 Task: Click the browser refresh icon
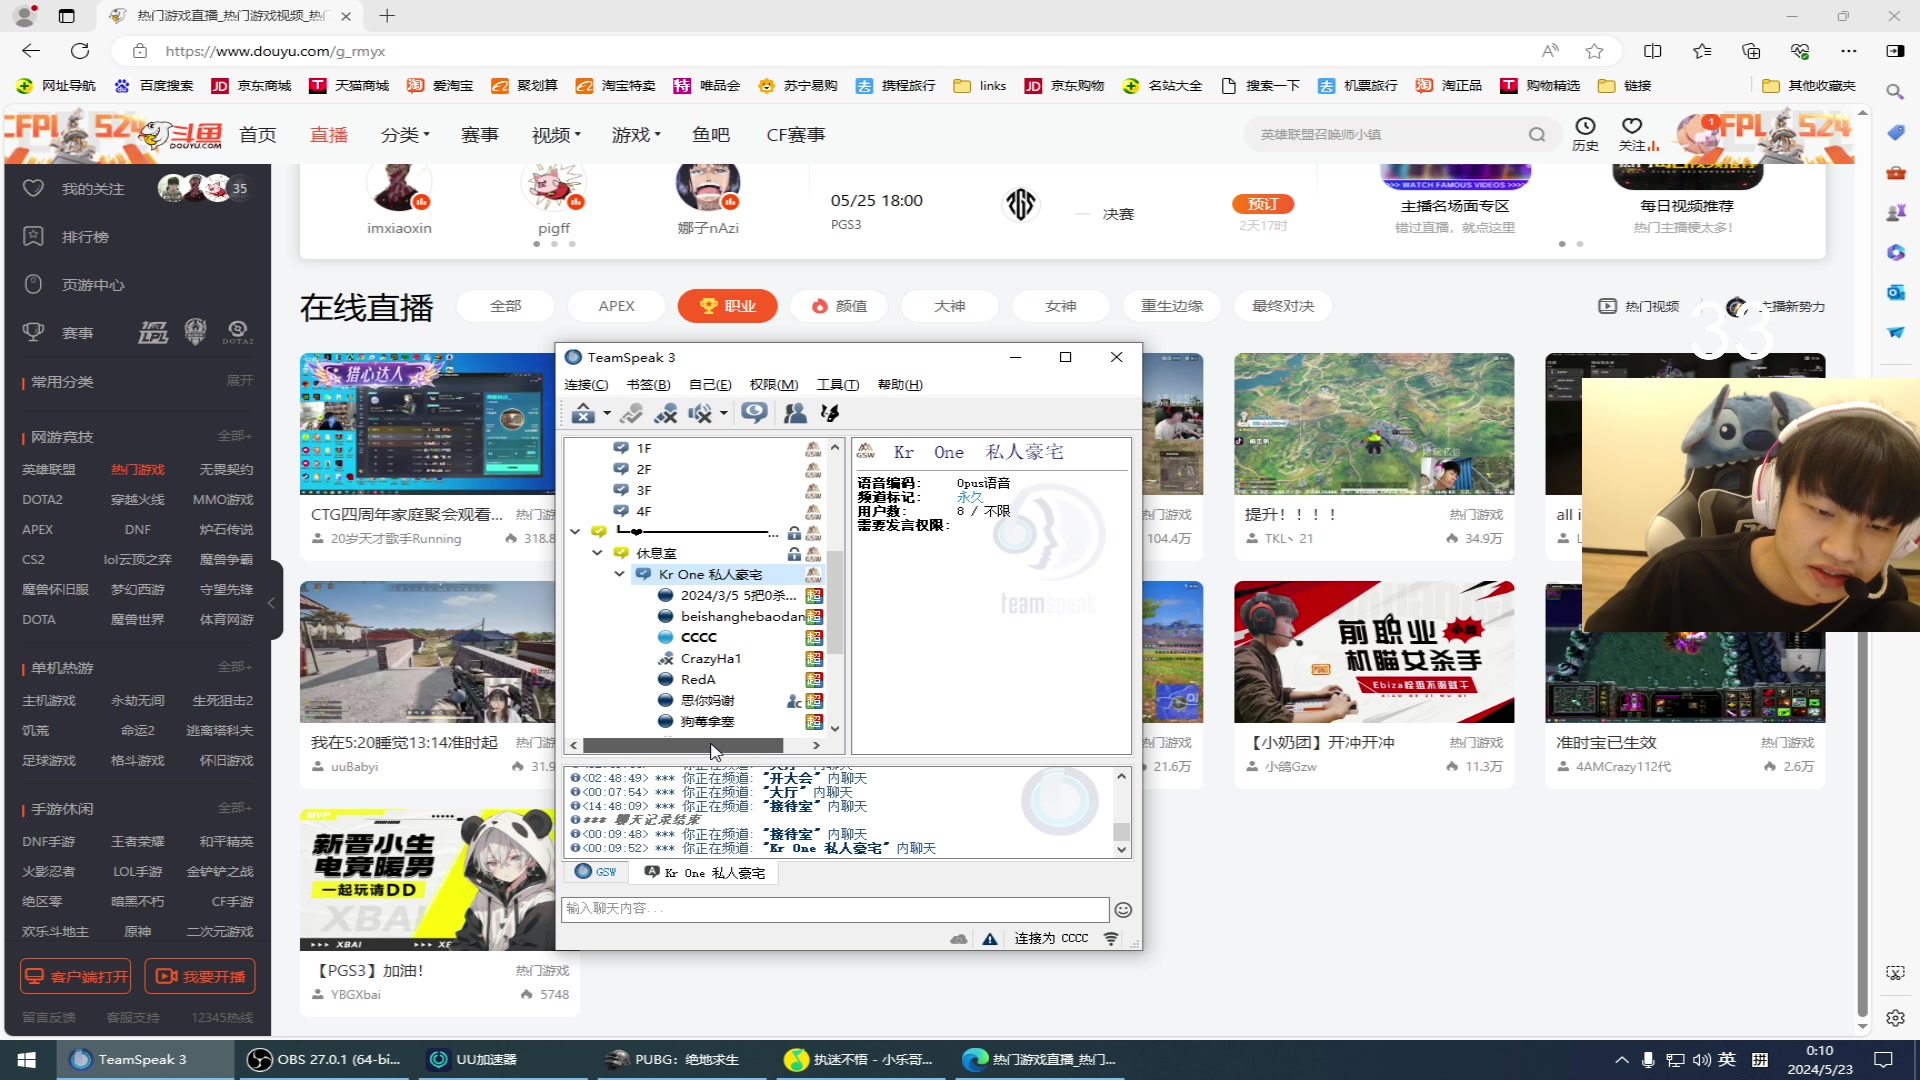80,51
